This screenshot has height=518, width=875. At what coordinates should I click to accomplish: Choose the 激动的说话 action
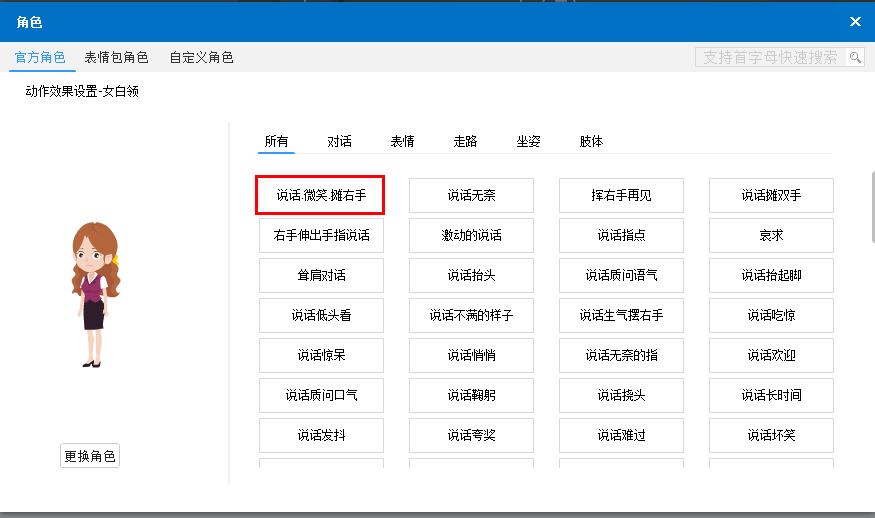coord(472,236)
